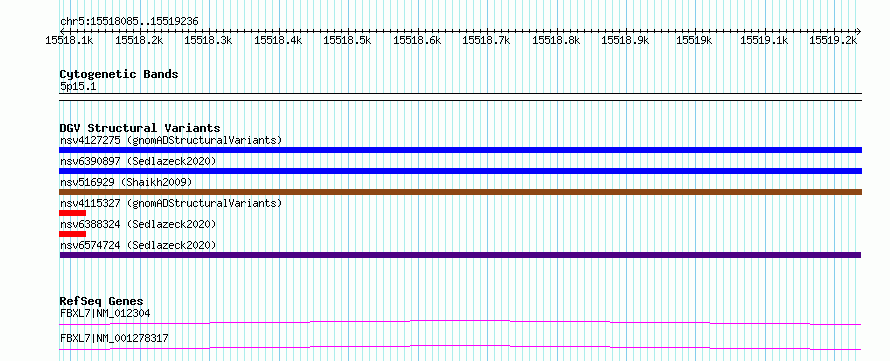Click the 15518.1k ruler tick label

tap(70, 40)
